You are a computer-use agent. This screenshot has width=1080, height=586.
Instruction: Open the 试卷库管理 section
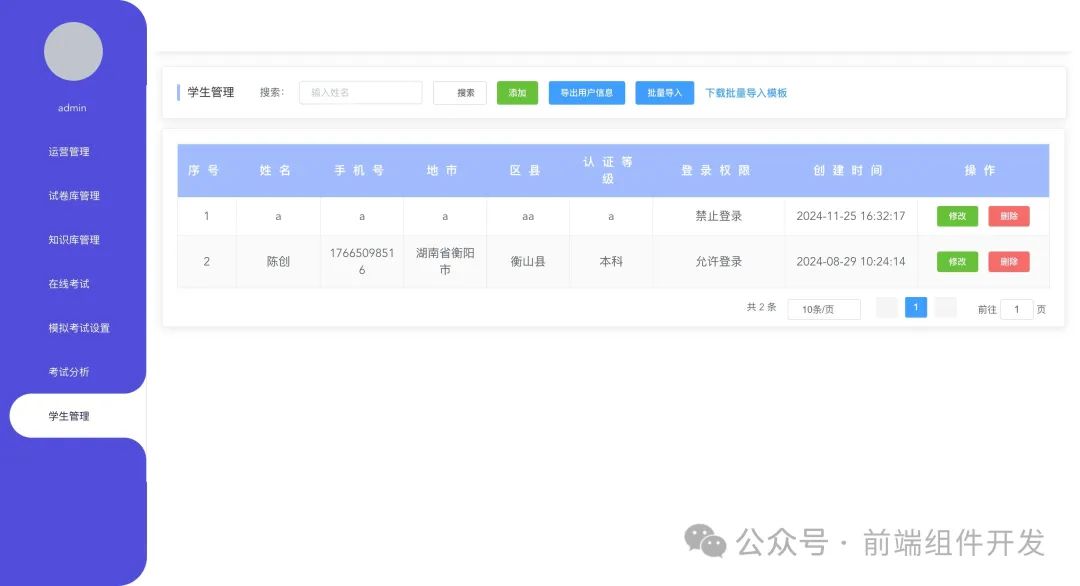(x=71, y=195)
